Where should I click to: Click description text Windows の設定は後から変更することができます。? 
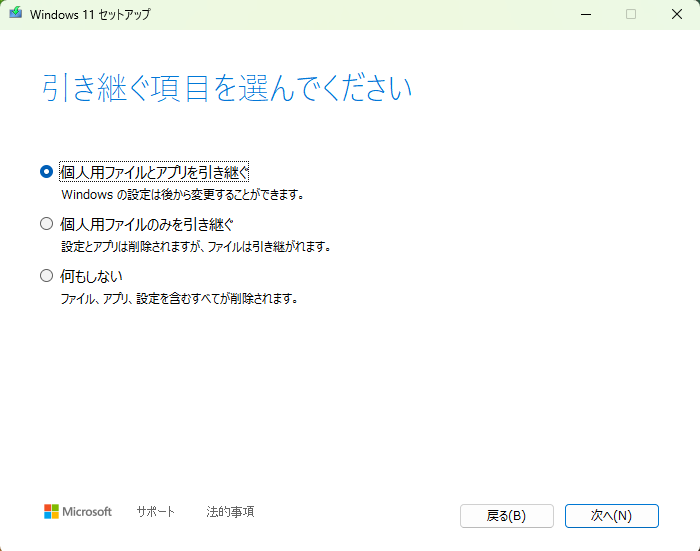(183, 195)
